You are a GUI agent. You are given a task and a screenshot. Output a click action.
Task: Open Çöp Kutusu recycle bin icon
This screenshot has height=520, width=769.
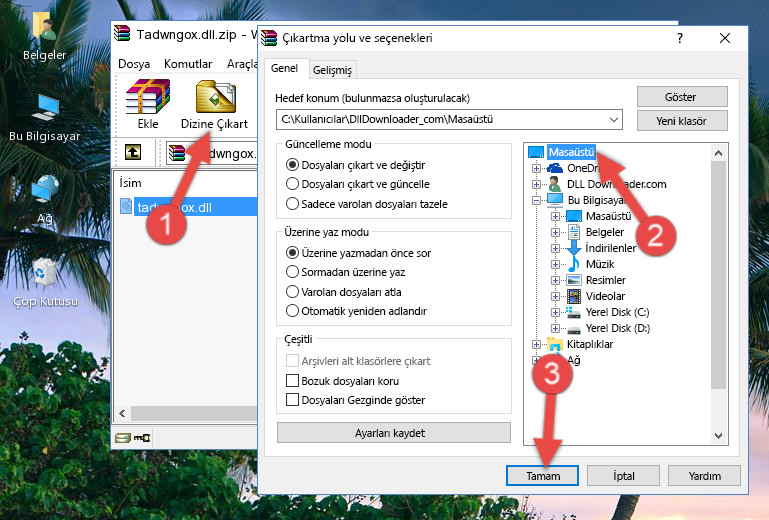coord(45,282)
